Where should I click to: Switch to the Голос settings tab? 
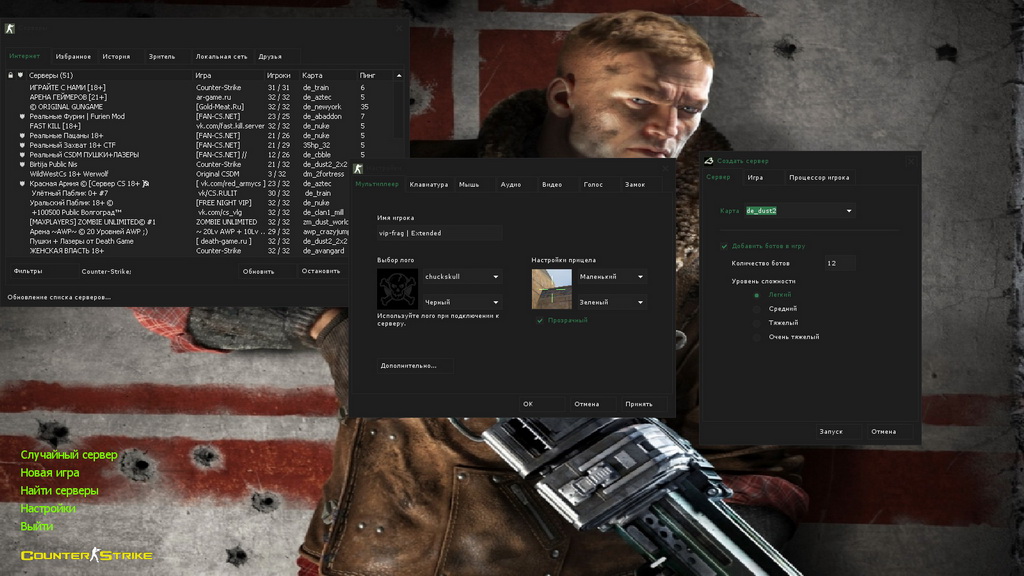593,185
